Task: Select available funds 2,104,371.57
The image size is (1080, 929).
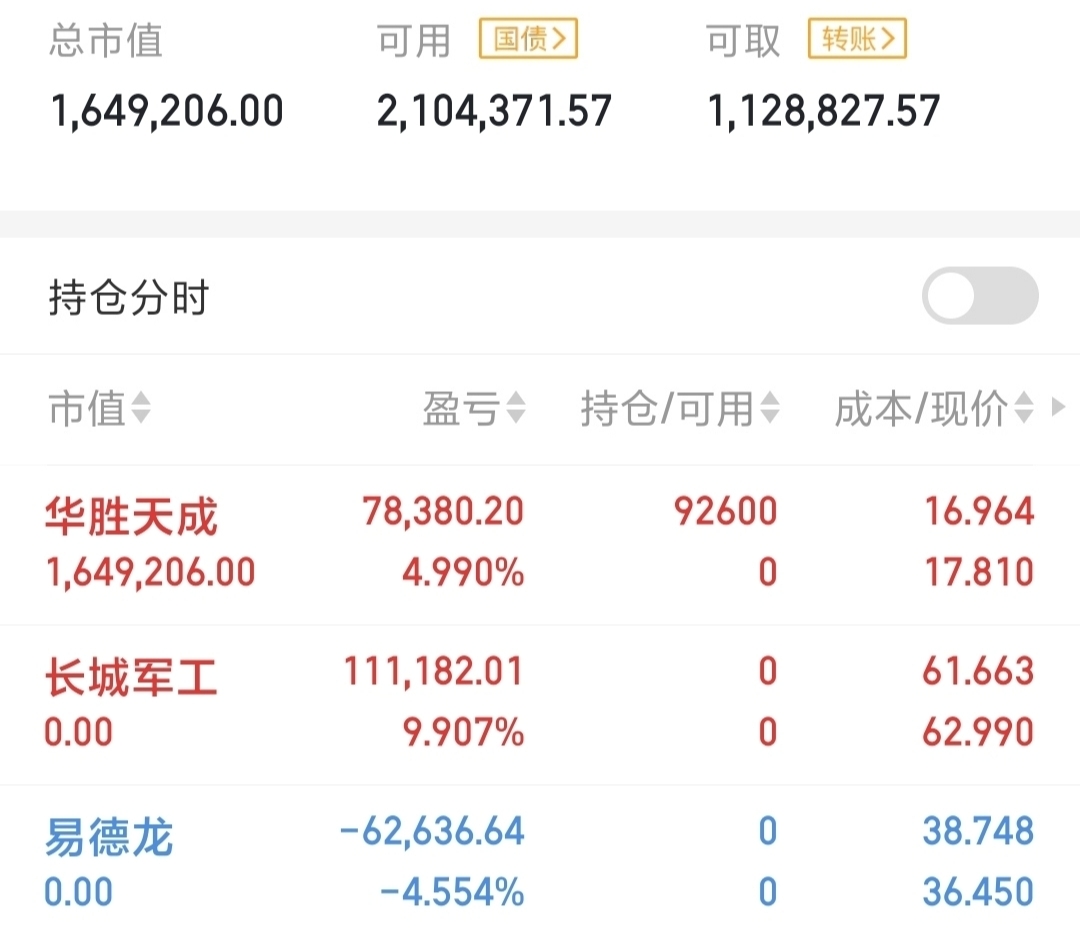Action: coord(494,111)
